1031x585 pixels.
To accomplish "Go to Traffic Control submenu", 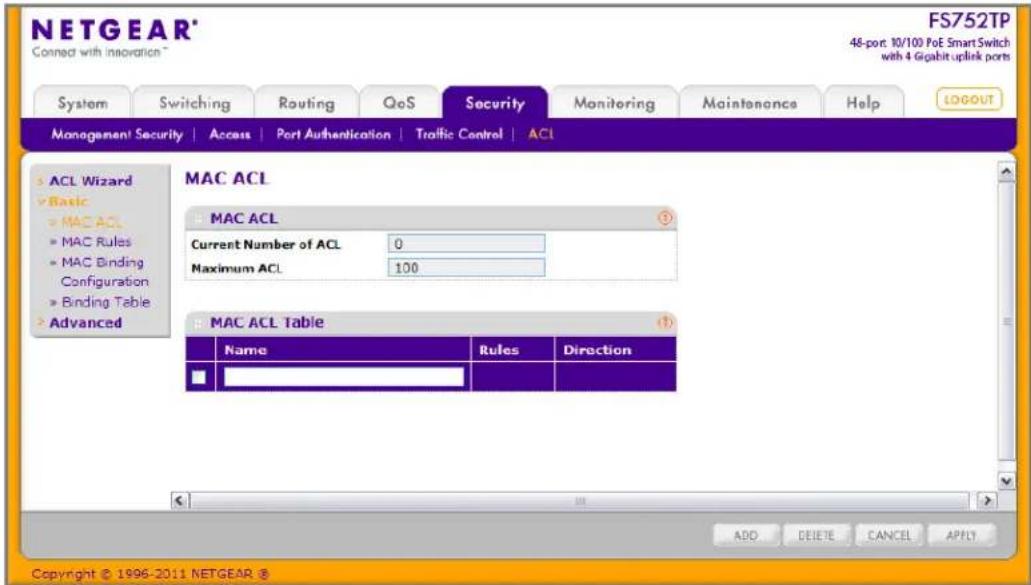I will click(459, 134).
